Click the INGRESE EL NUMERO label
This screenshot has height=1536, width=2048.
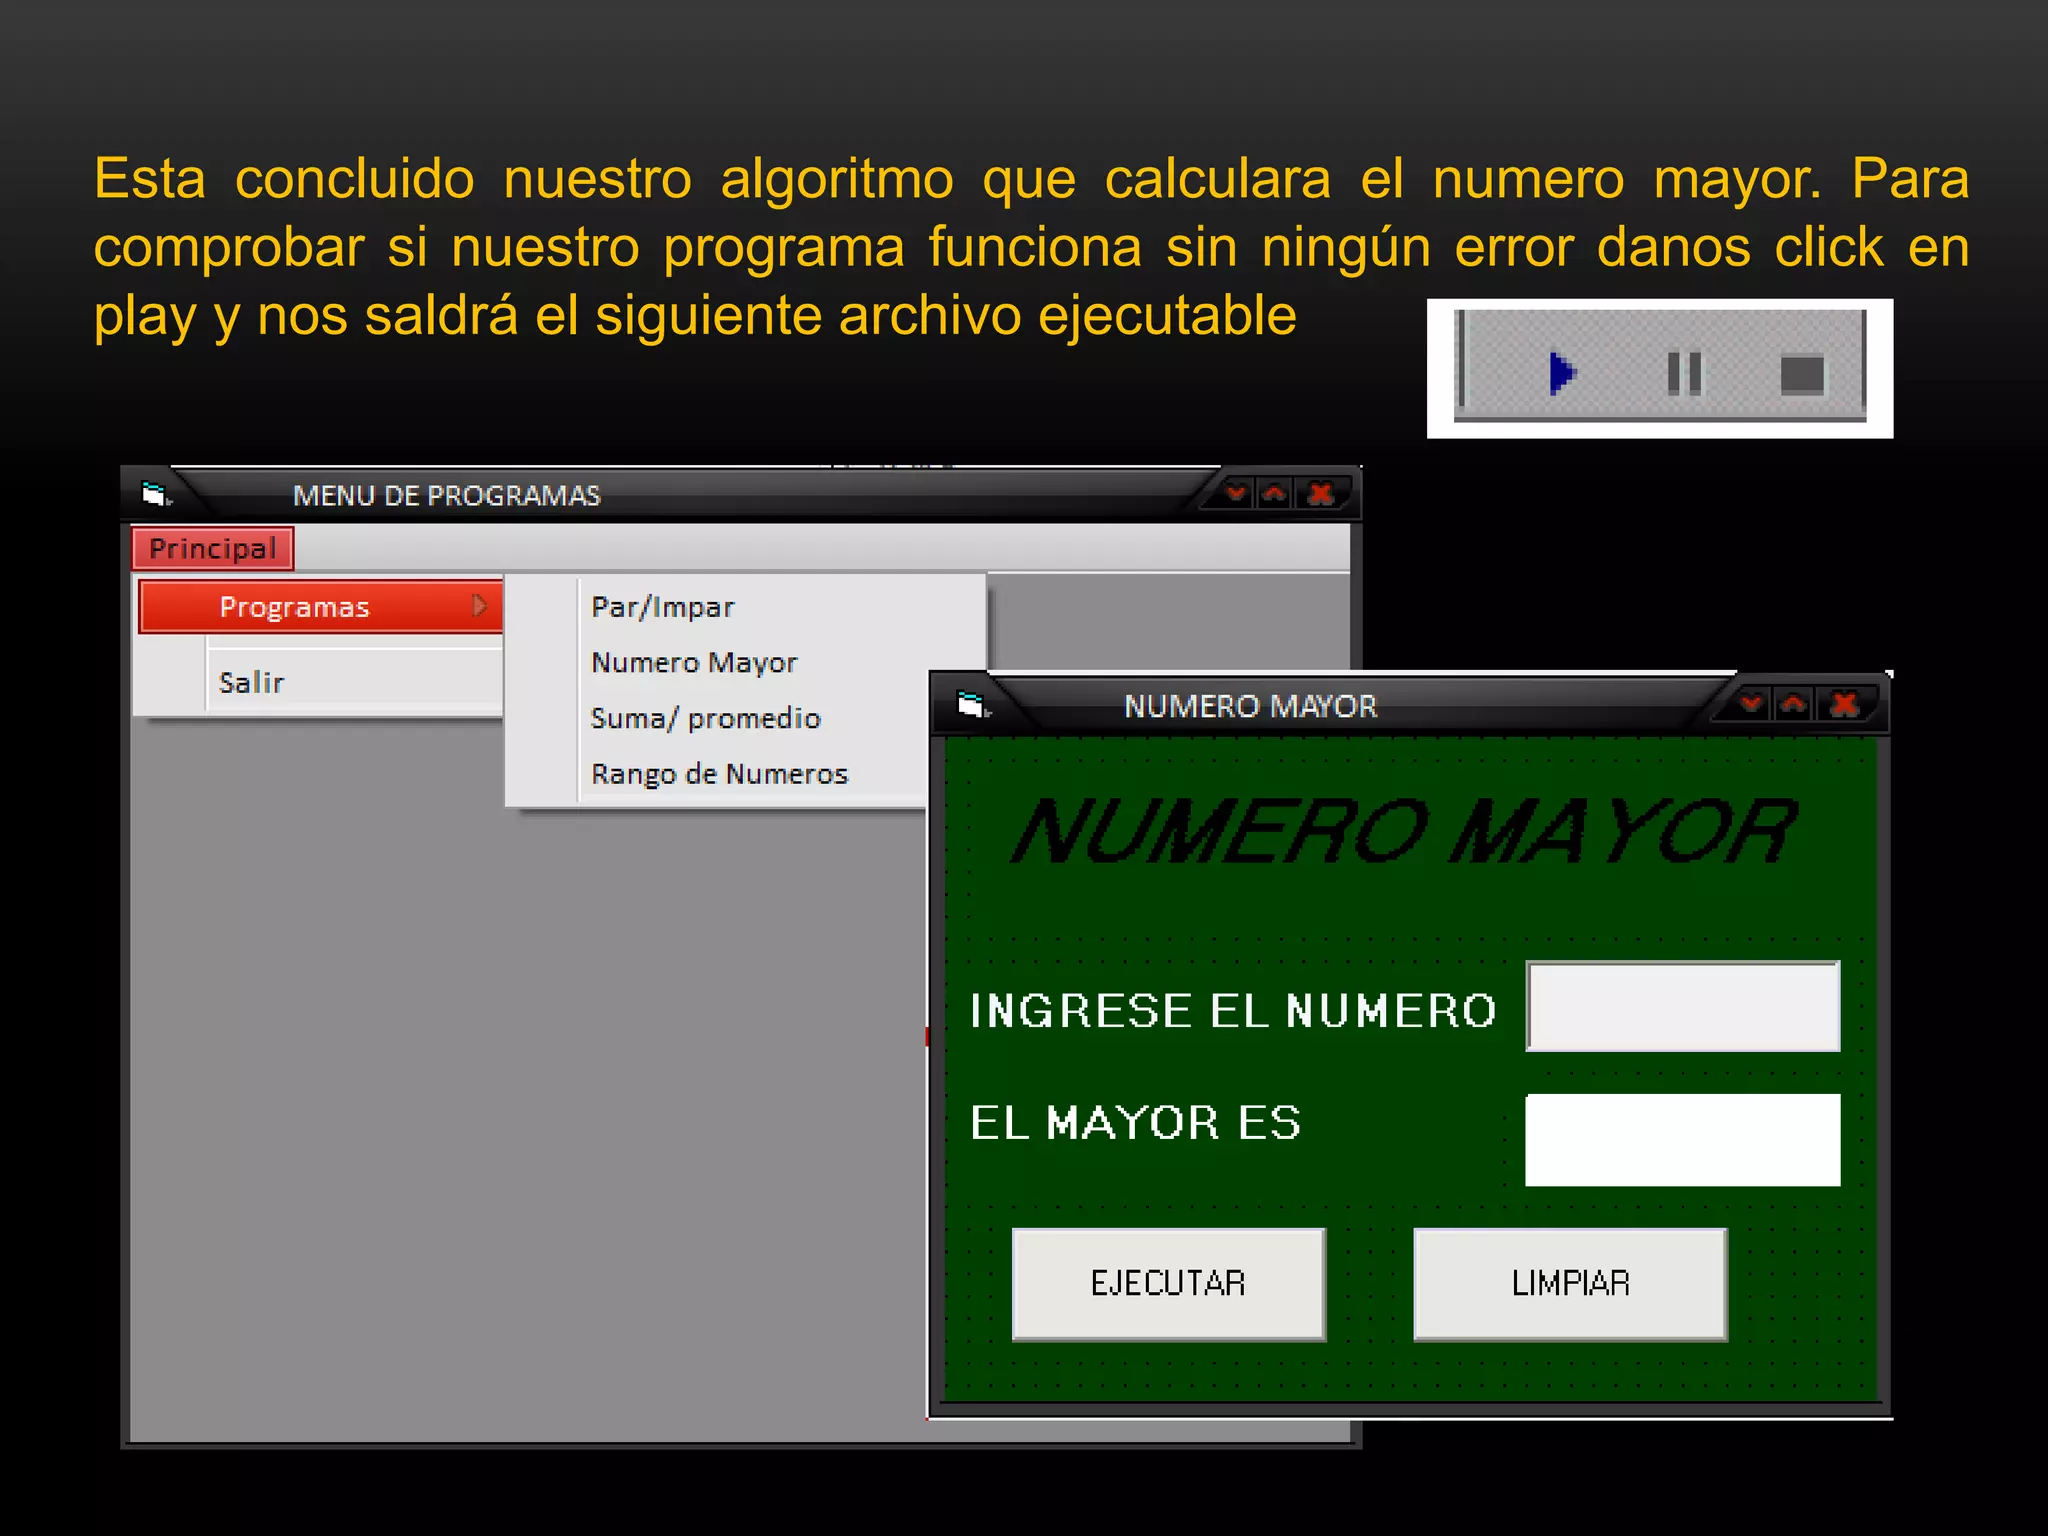tap(1233, 1010)
